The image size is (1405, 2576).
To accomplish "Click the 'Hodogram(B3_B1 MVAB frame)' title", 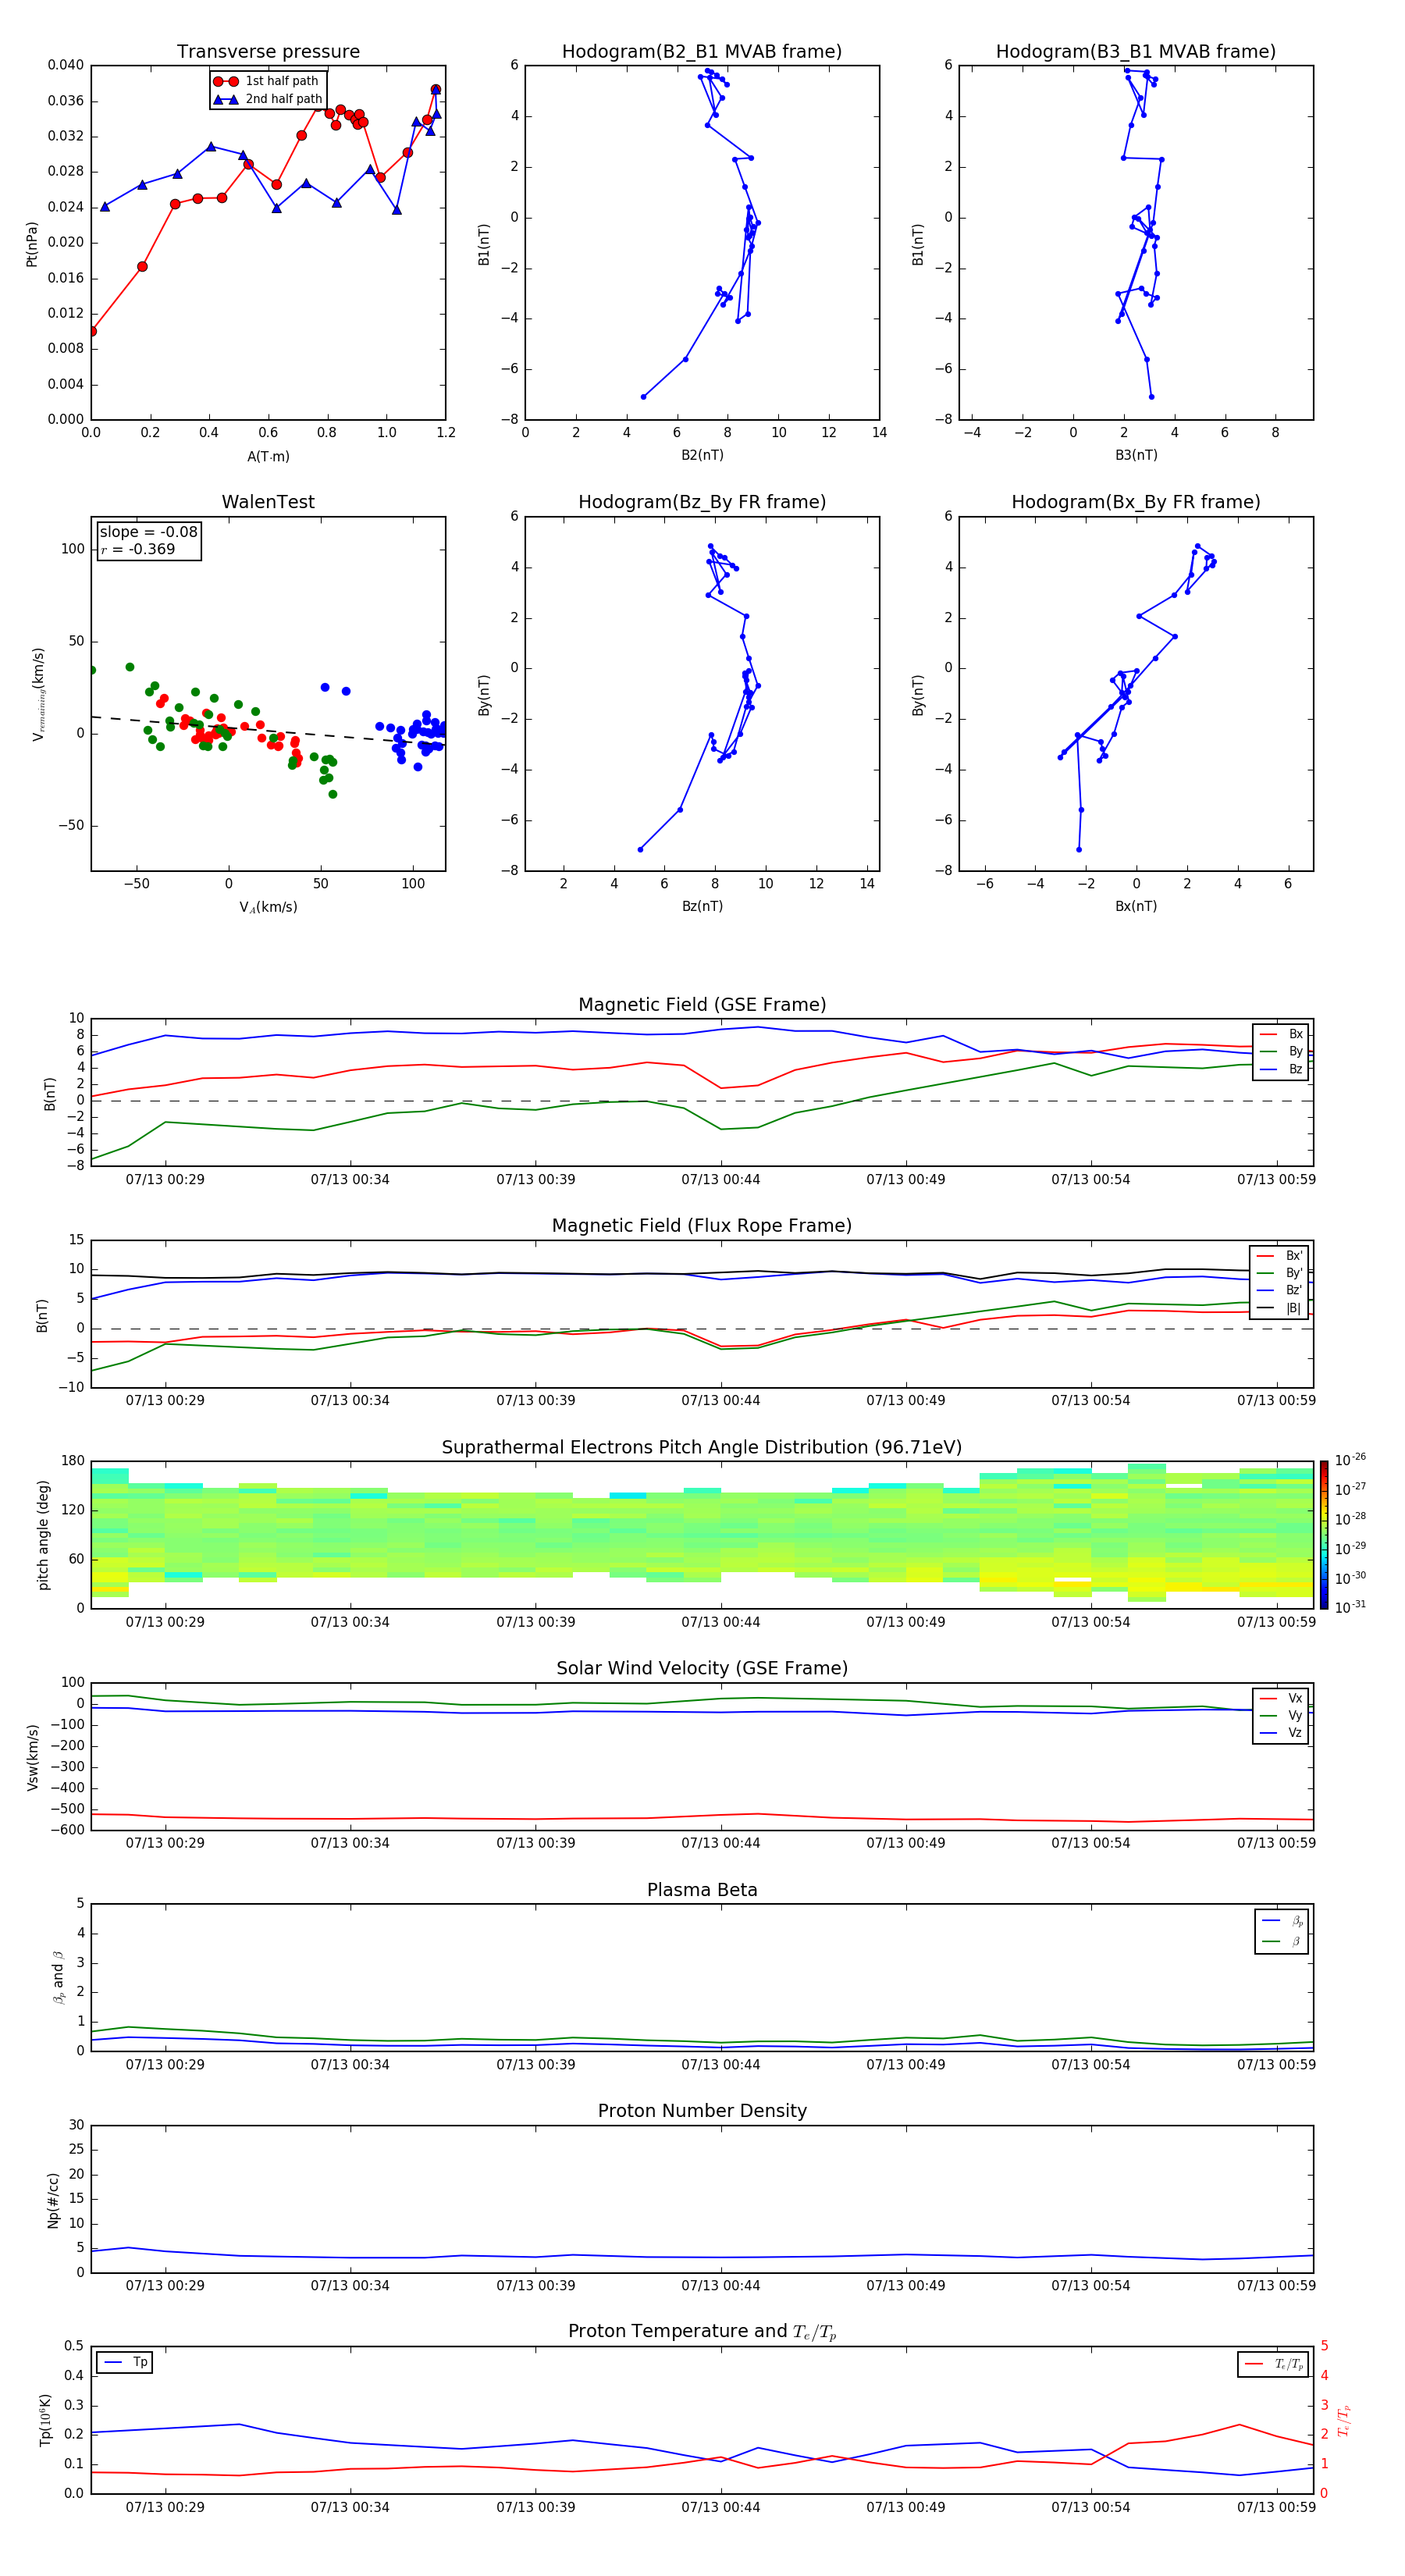I will click(1136, 51).
